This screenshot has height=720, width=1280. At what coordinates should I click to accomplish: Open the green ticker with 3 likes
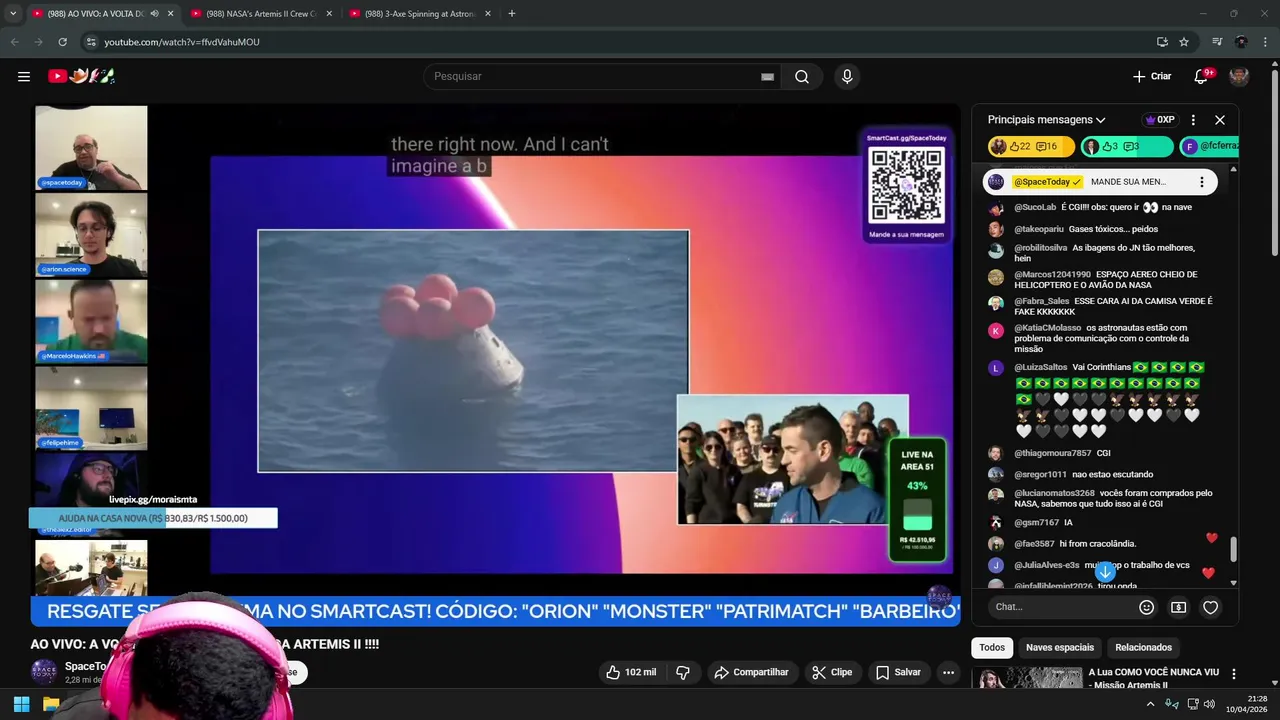point(1126,147)
